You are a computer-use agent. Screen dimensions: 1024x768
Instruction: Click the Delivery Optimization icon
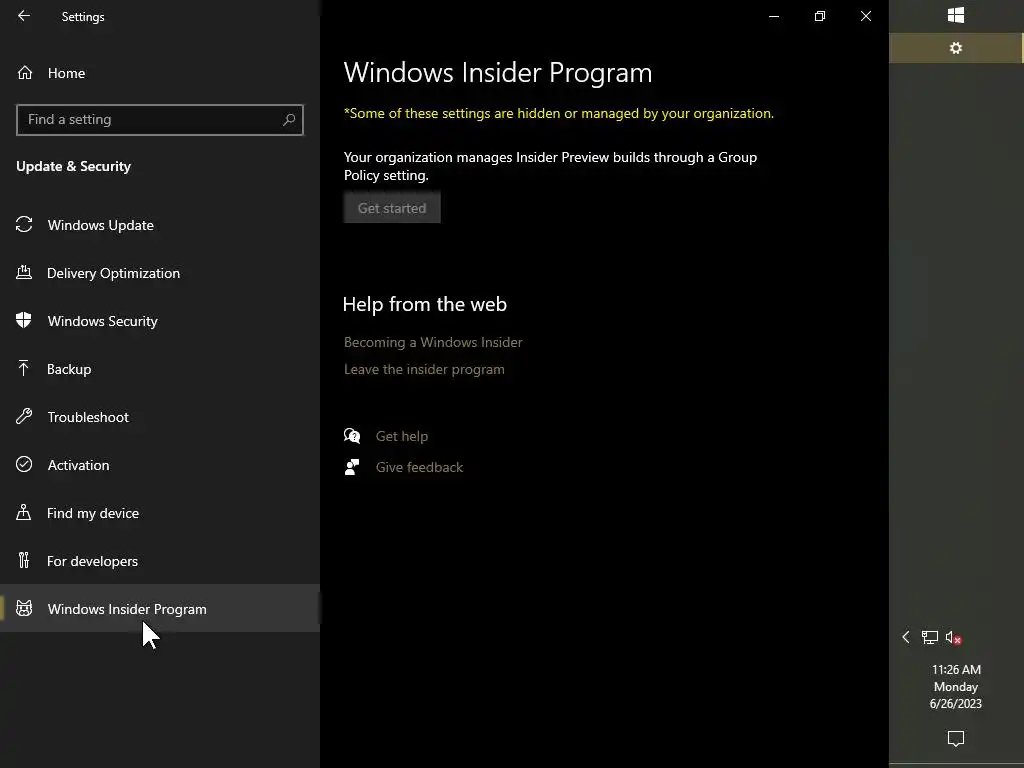click(x=24, y=272)
